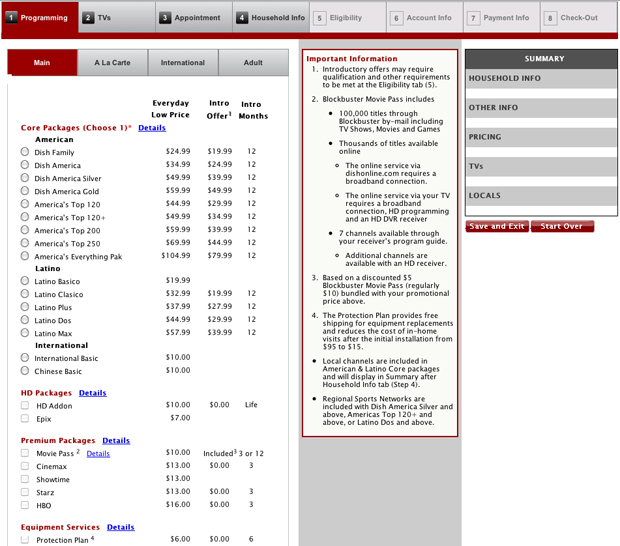Enable the Protection Plan checkbox
620x546 pixels.
click(x=25, y=540)
